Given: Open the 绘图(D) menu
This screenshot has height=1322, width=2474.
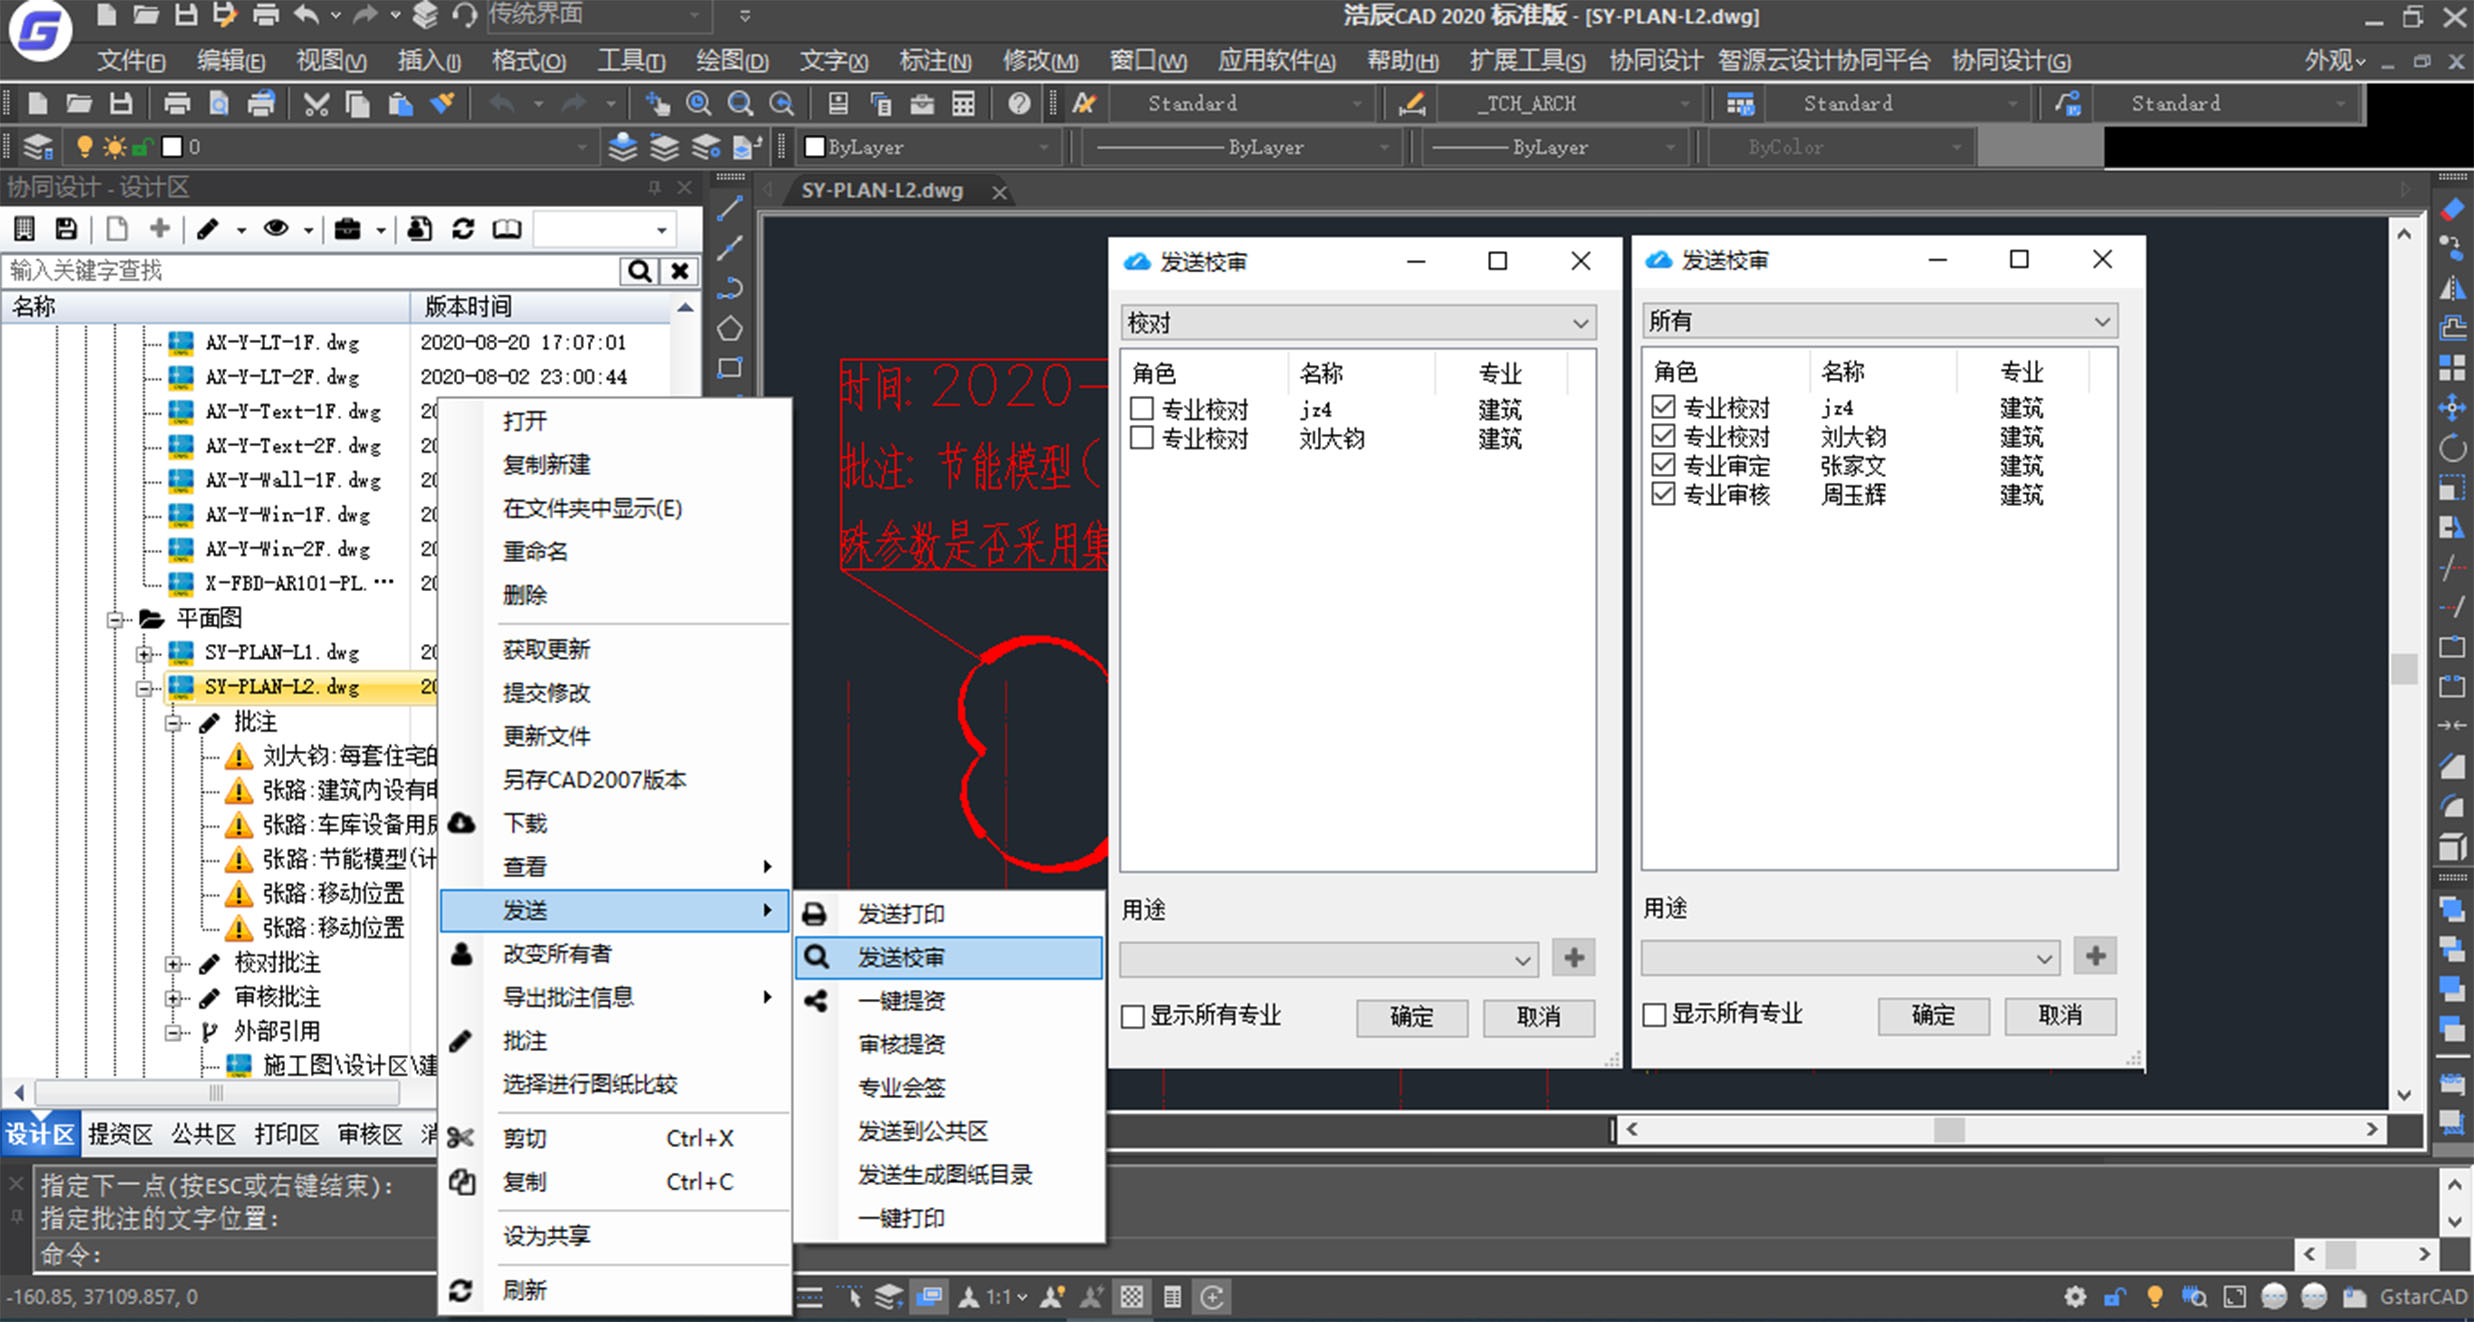Looking at the screenshot, I should click(732, 61).
